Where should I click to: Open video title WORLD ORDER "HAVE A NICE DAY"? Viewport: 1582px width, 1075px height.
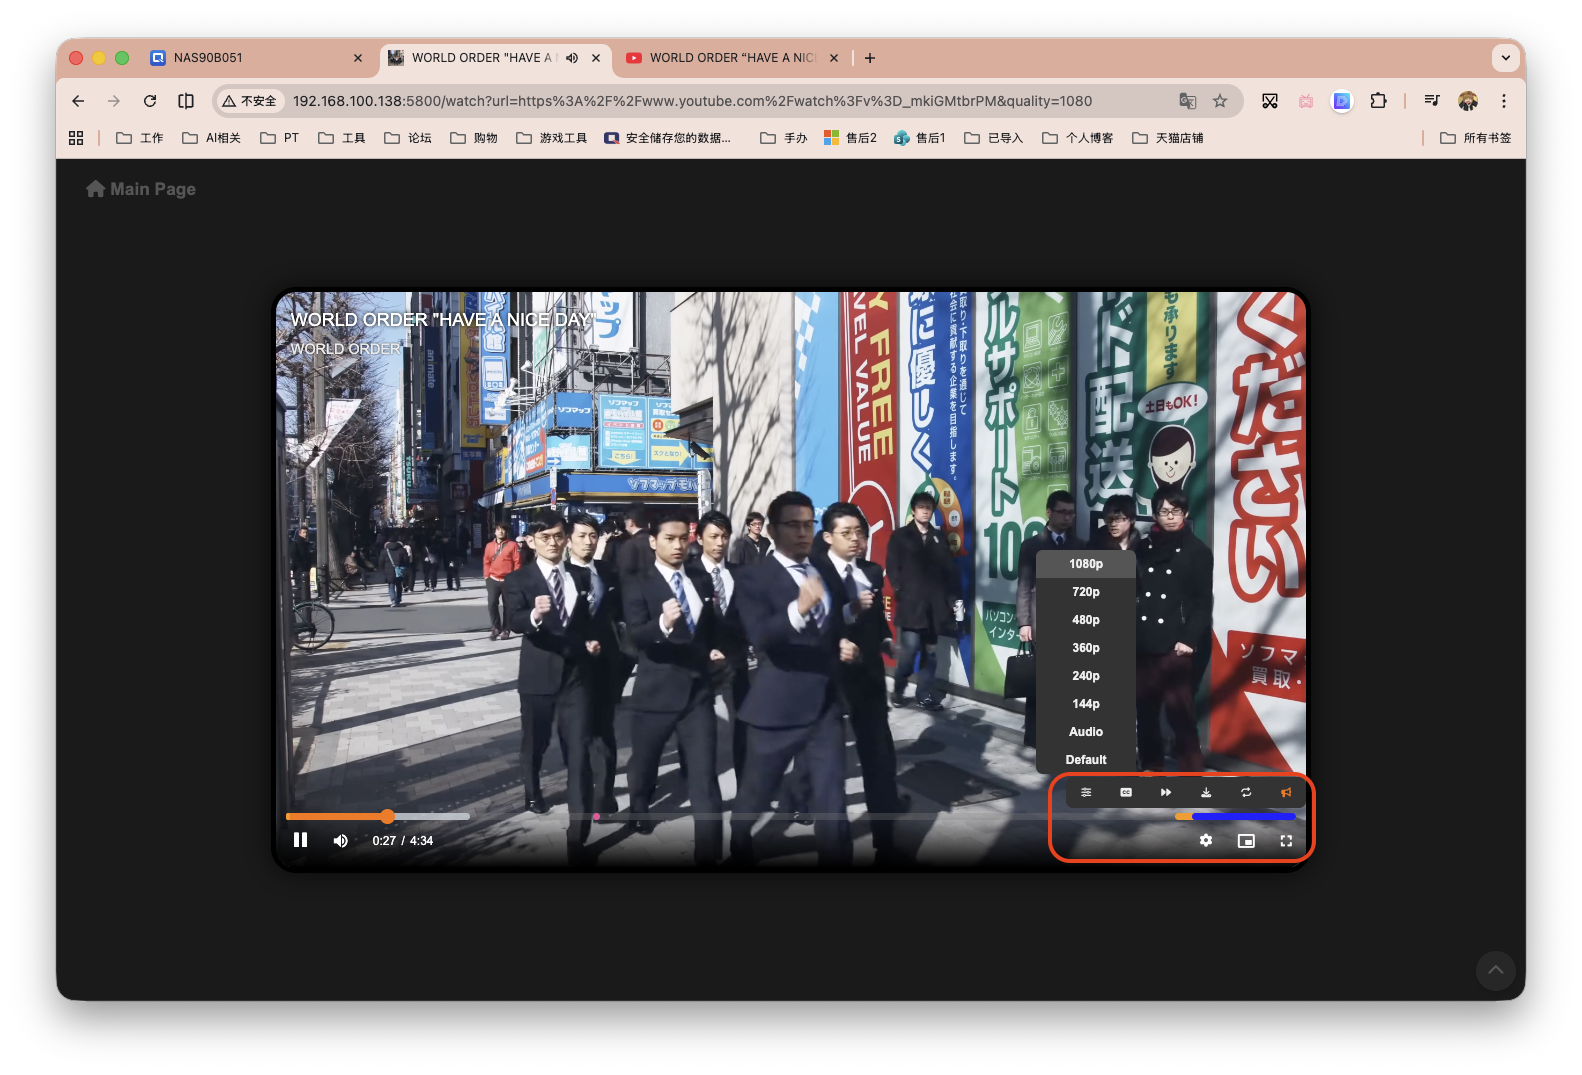coord(442,320)
